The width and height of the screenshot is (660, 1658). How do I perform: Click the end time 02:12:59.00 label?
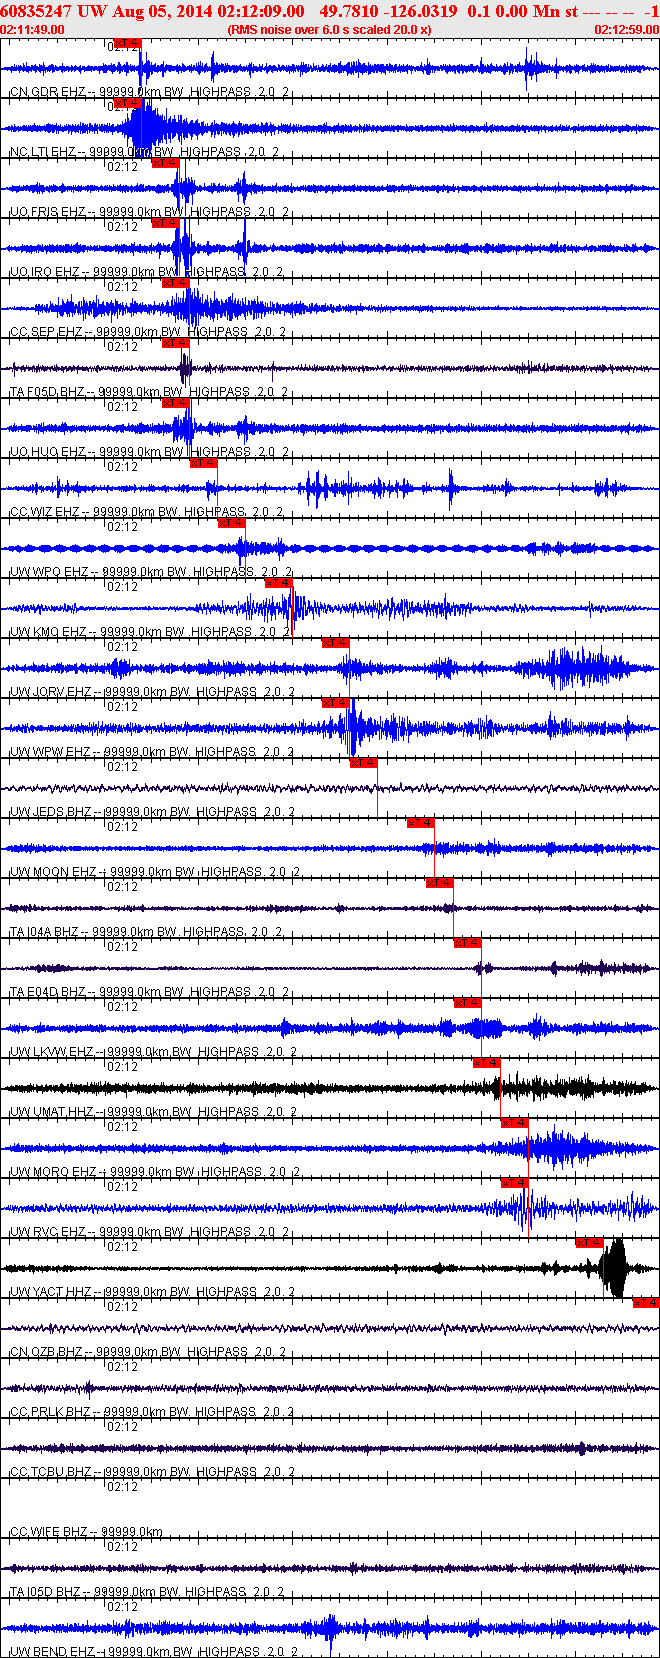click(627, 30)
